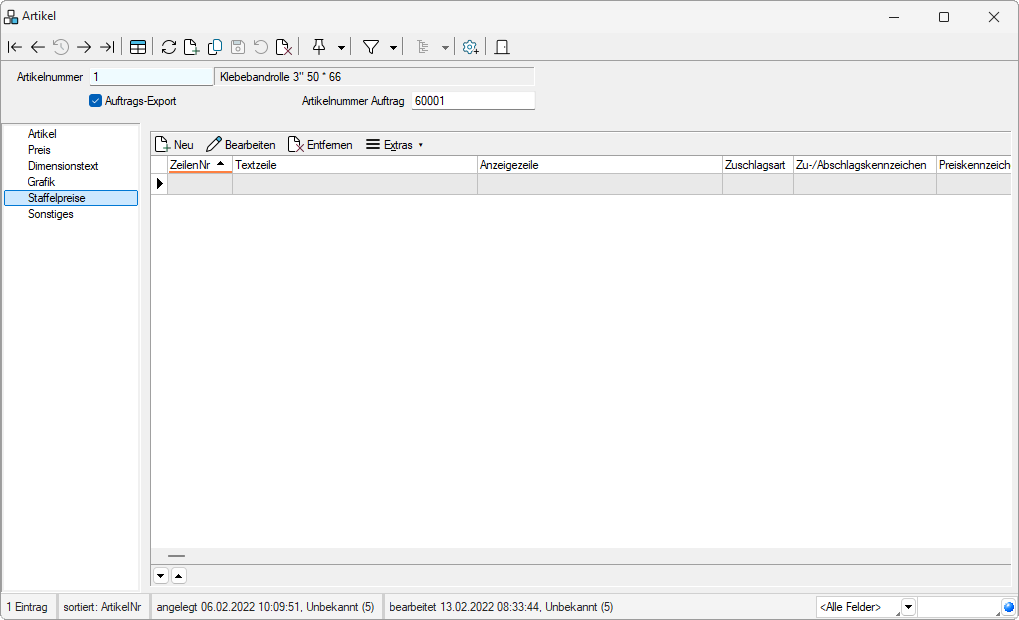1019x620 pixels.
Task: Copy the current record
Action: point(214,47)
